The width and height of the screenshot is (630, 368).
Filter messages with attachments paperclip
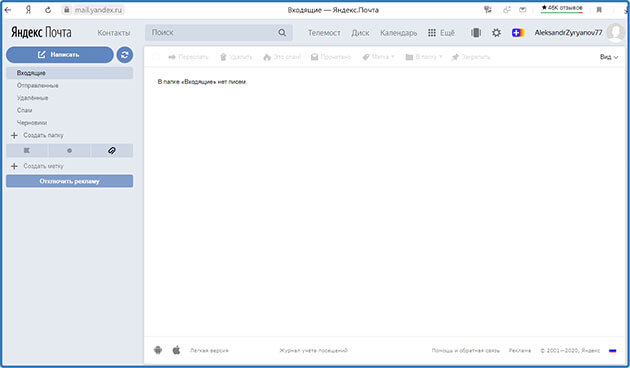[x=112, y=151]
